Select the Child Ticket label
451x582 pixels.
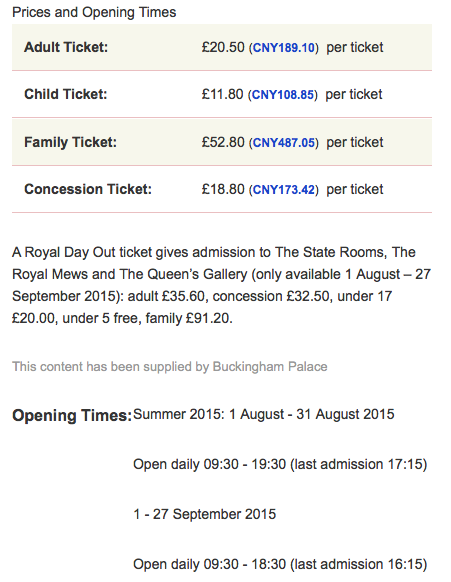[65, 94]
